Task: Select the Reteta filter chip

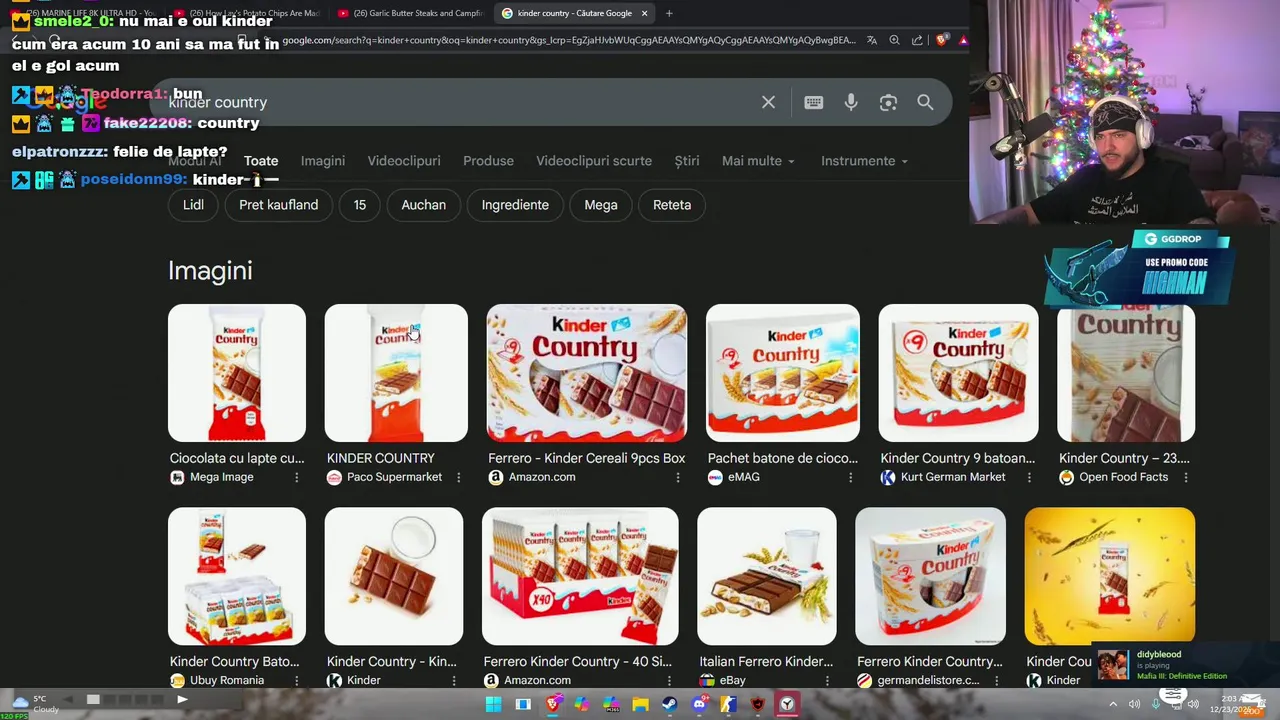Action: coord(672,205)
